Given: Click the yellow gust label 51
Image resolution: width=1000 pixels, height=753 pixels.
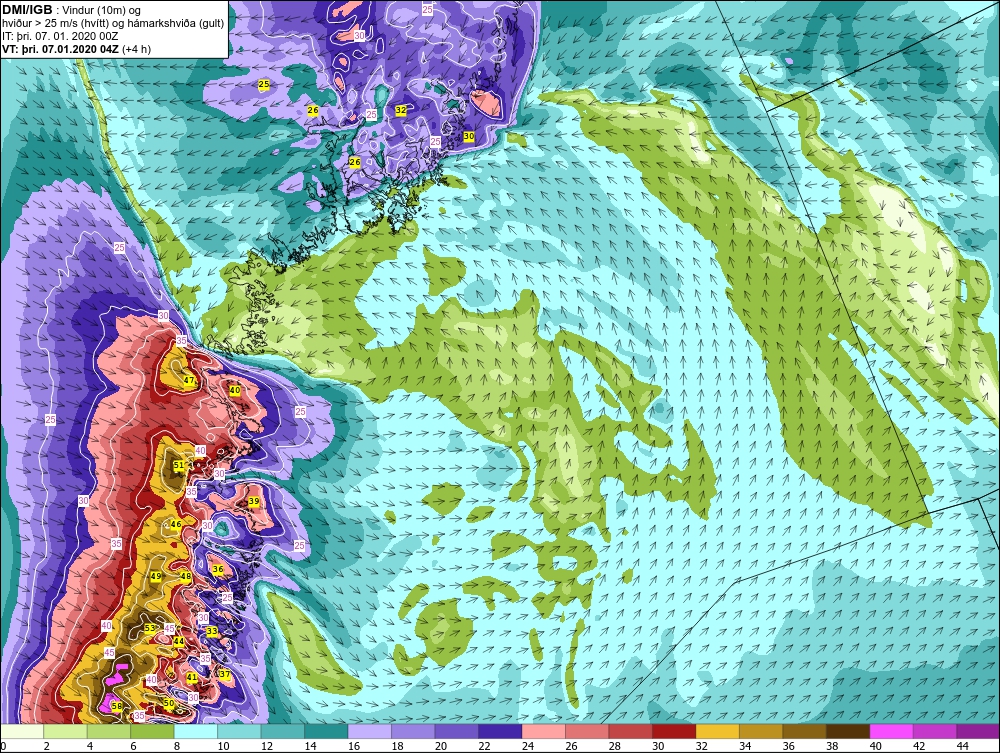Looking at the screenshot, I should (x=179, y=465).
